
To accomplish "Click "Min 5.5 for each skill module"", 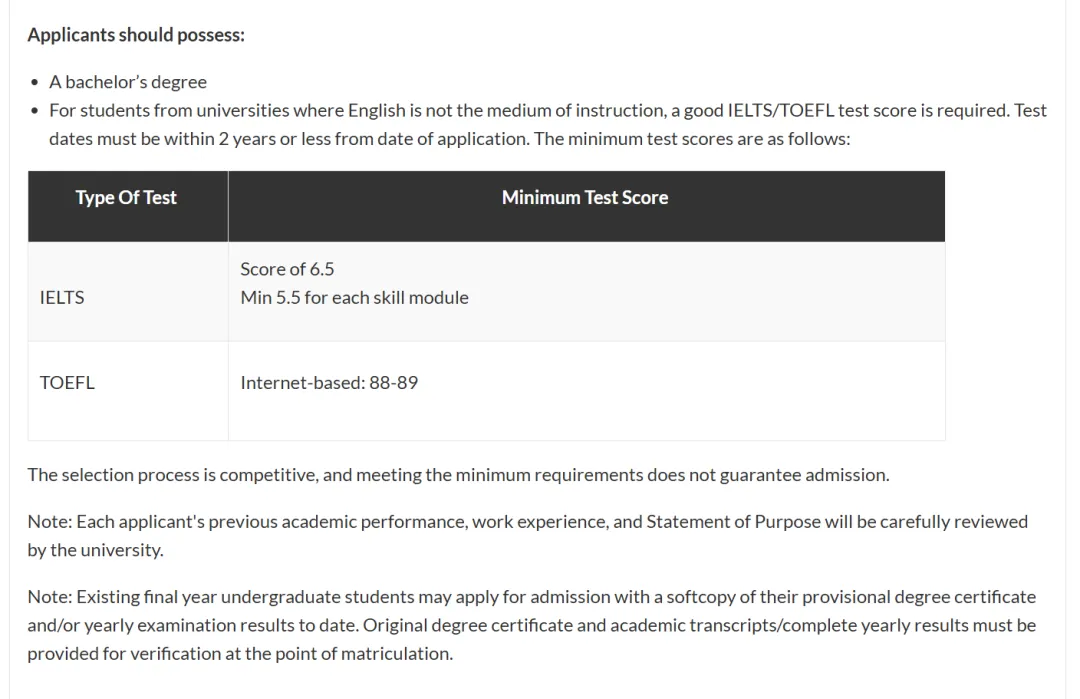I will point(354,297).
